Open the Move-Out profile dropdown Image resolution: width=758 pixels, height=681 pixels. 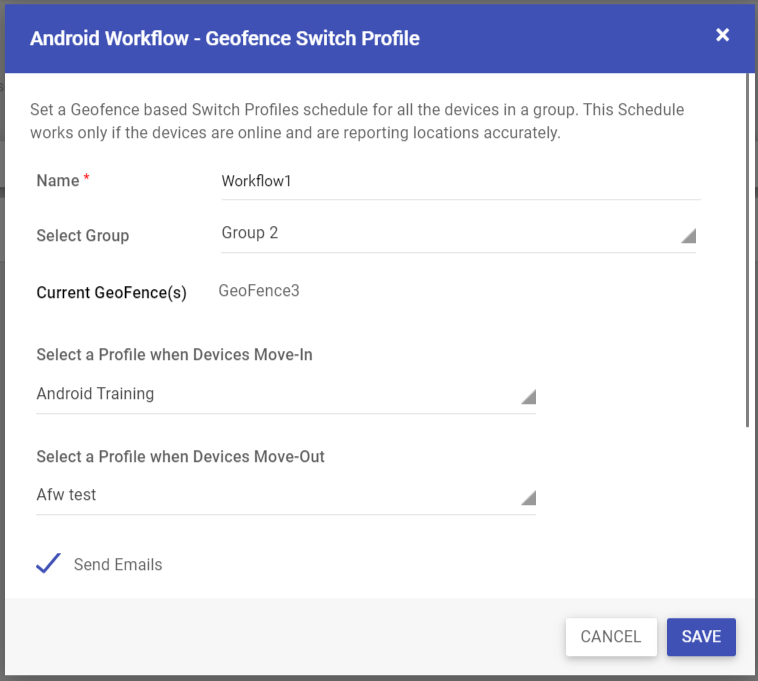(286, 496)
